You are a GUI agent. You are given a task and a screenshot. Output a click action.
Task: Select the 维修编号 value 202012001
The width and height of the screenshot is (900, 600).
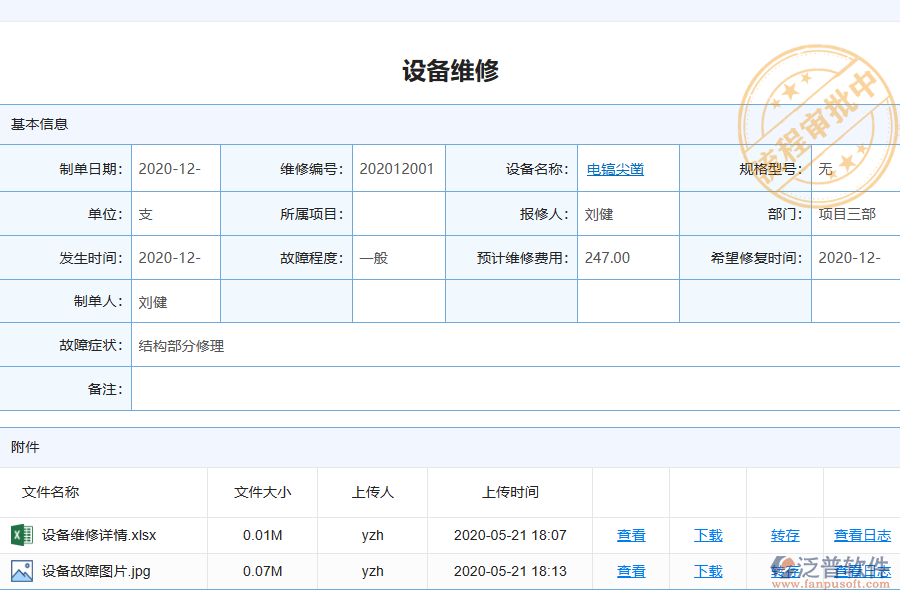(x=398, y=169)
